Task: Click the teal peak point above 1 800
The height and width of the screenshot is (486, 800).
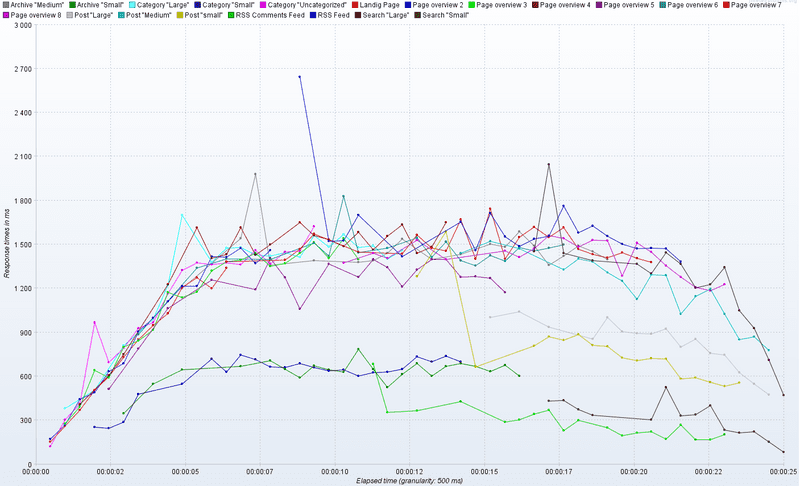Action: 343,196
